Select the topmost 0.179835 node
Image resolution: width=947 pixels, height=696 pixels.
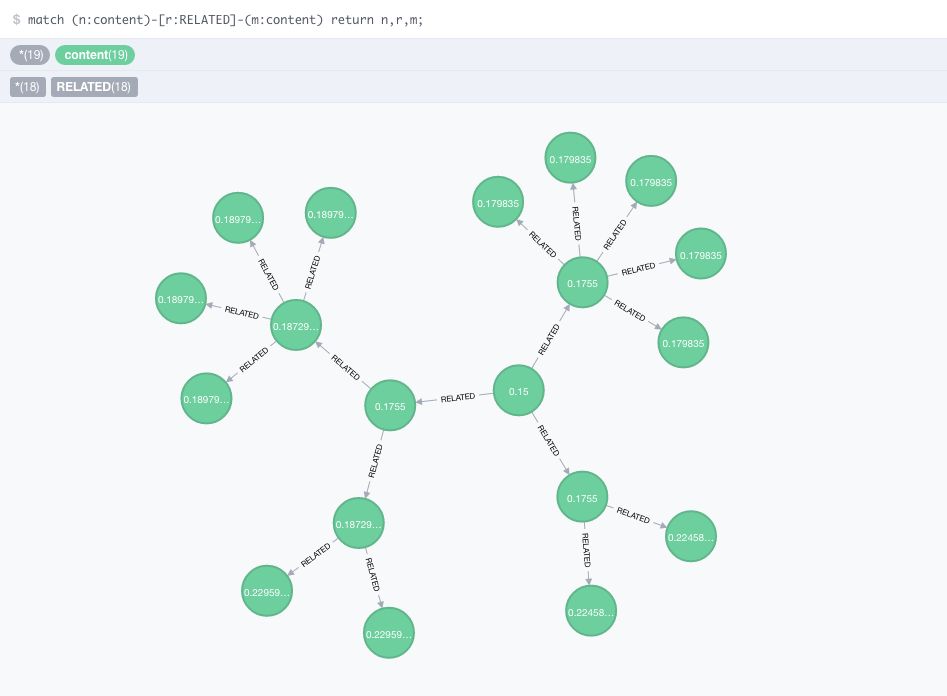(x=570, y=157)
